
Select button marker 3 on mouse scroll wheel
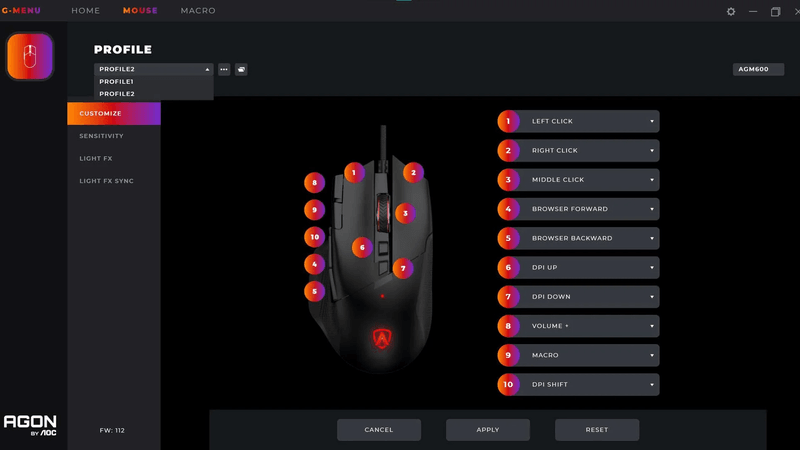click(x=403, y=213)
